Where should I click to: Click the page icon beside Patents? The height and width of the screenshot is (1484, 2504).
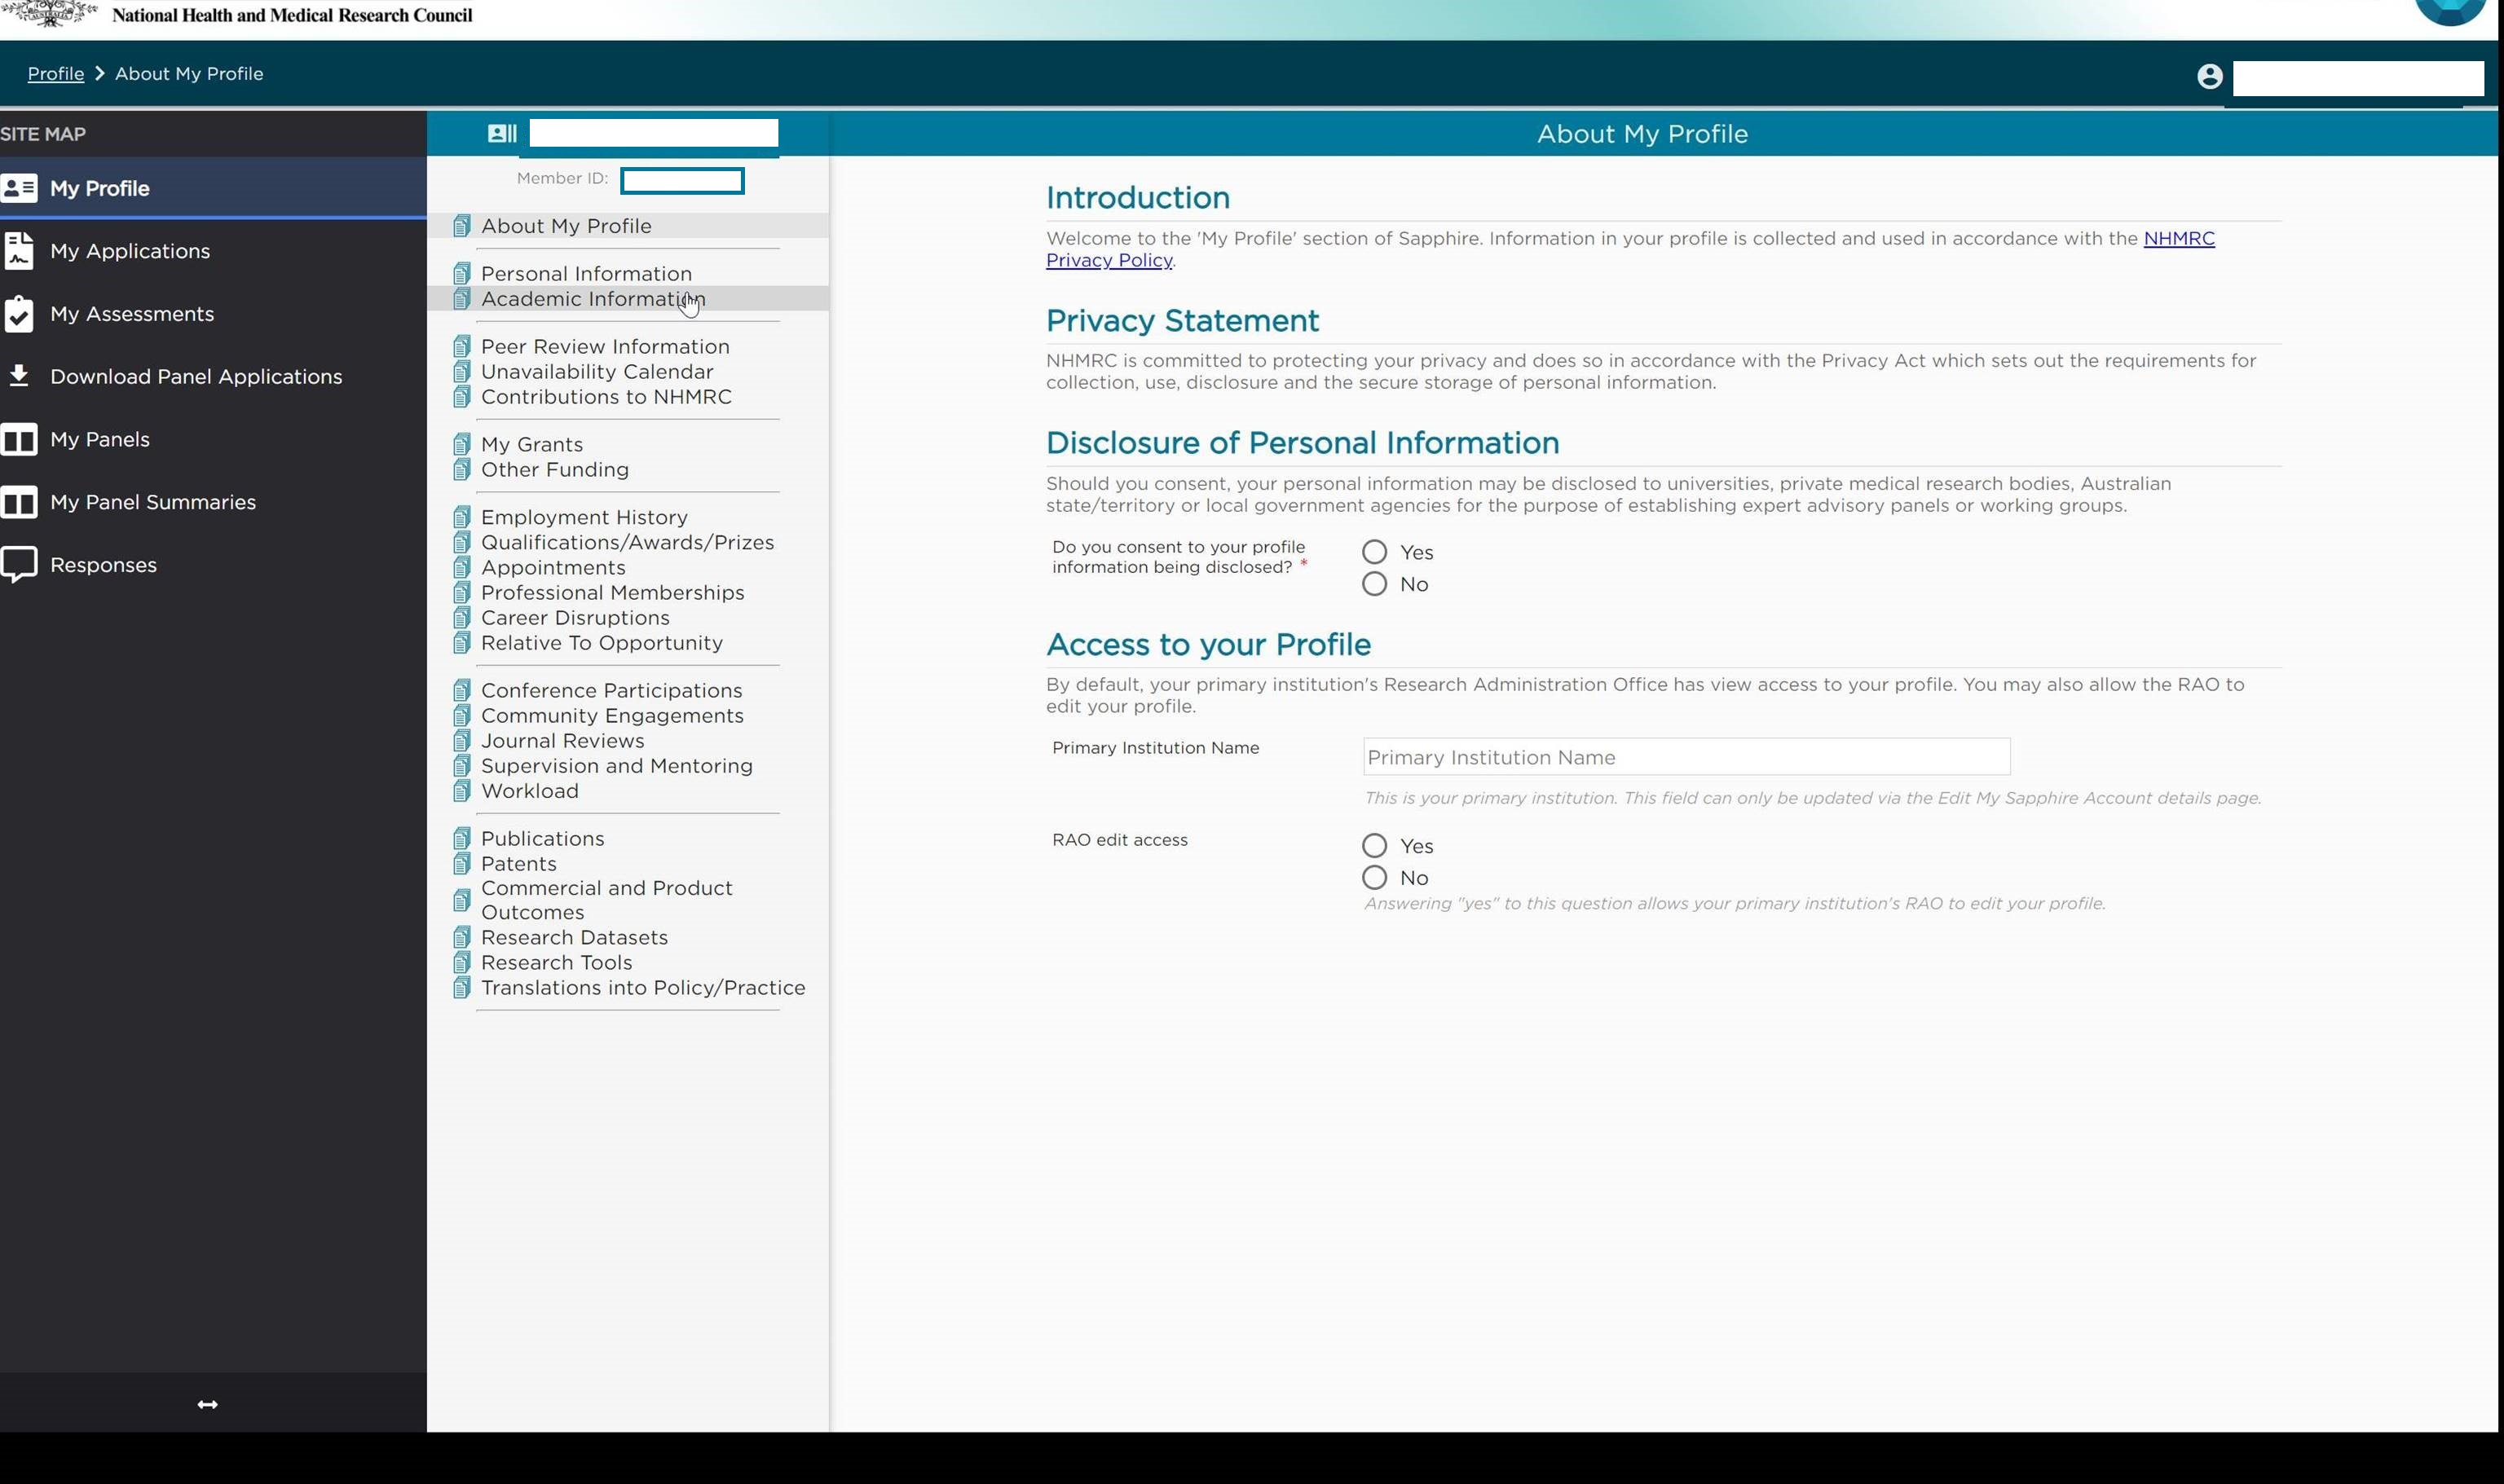pyautogui.click(x=461, y=864)
